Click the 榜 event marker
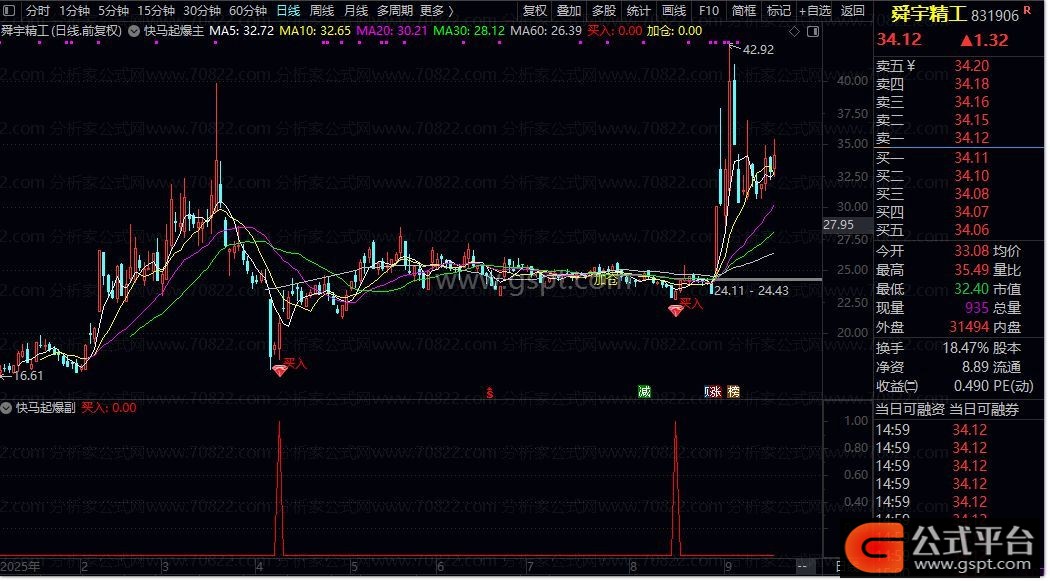 point(734,392)
